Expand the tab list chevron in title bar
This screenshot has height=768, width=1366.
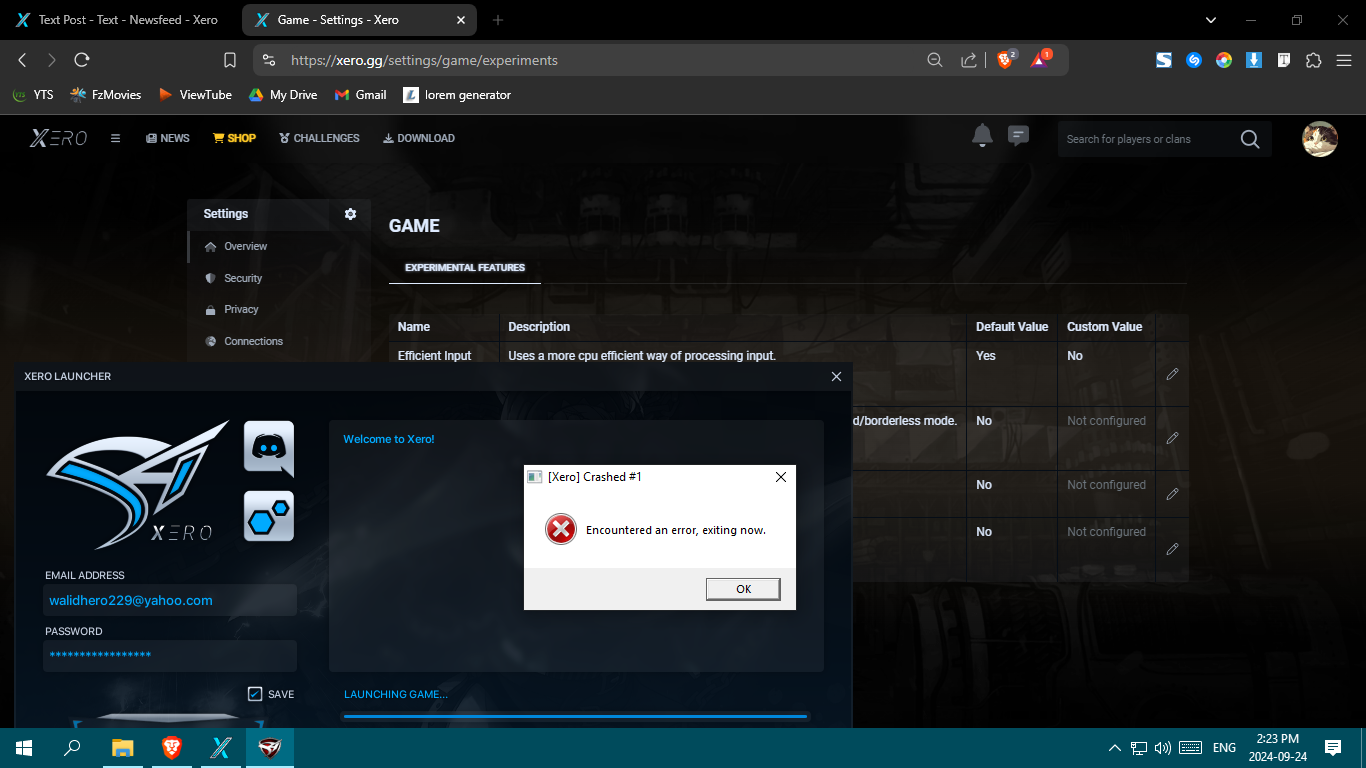[x=1211, y=20]
